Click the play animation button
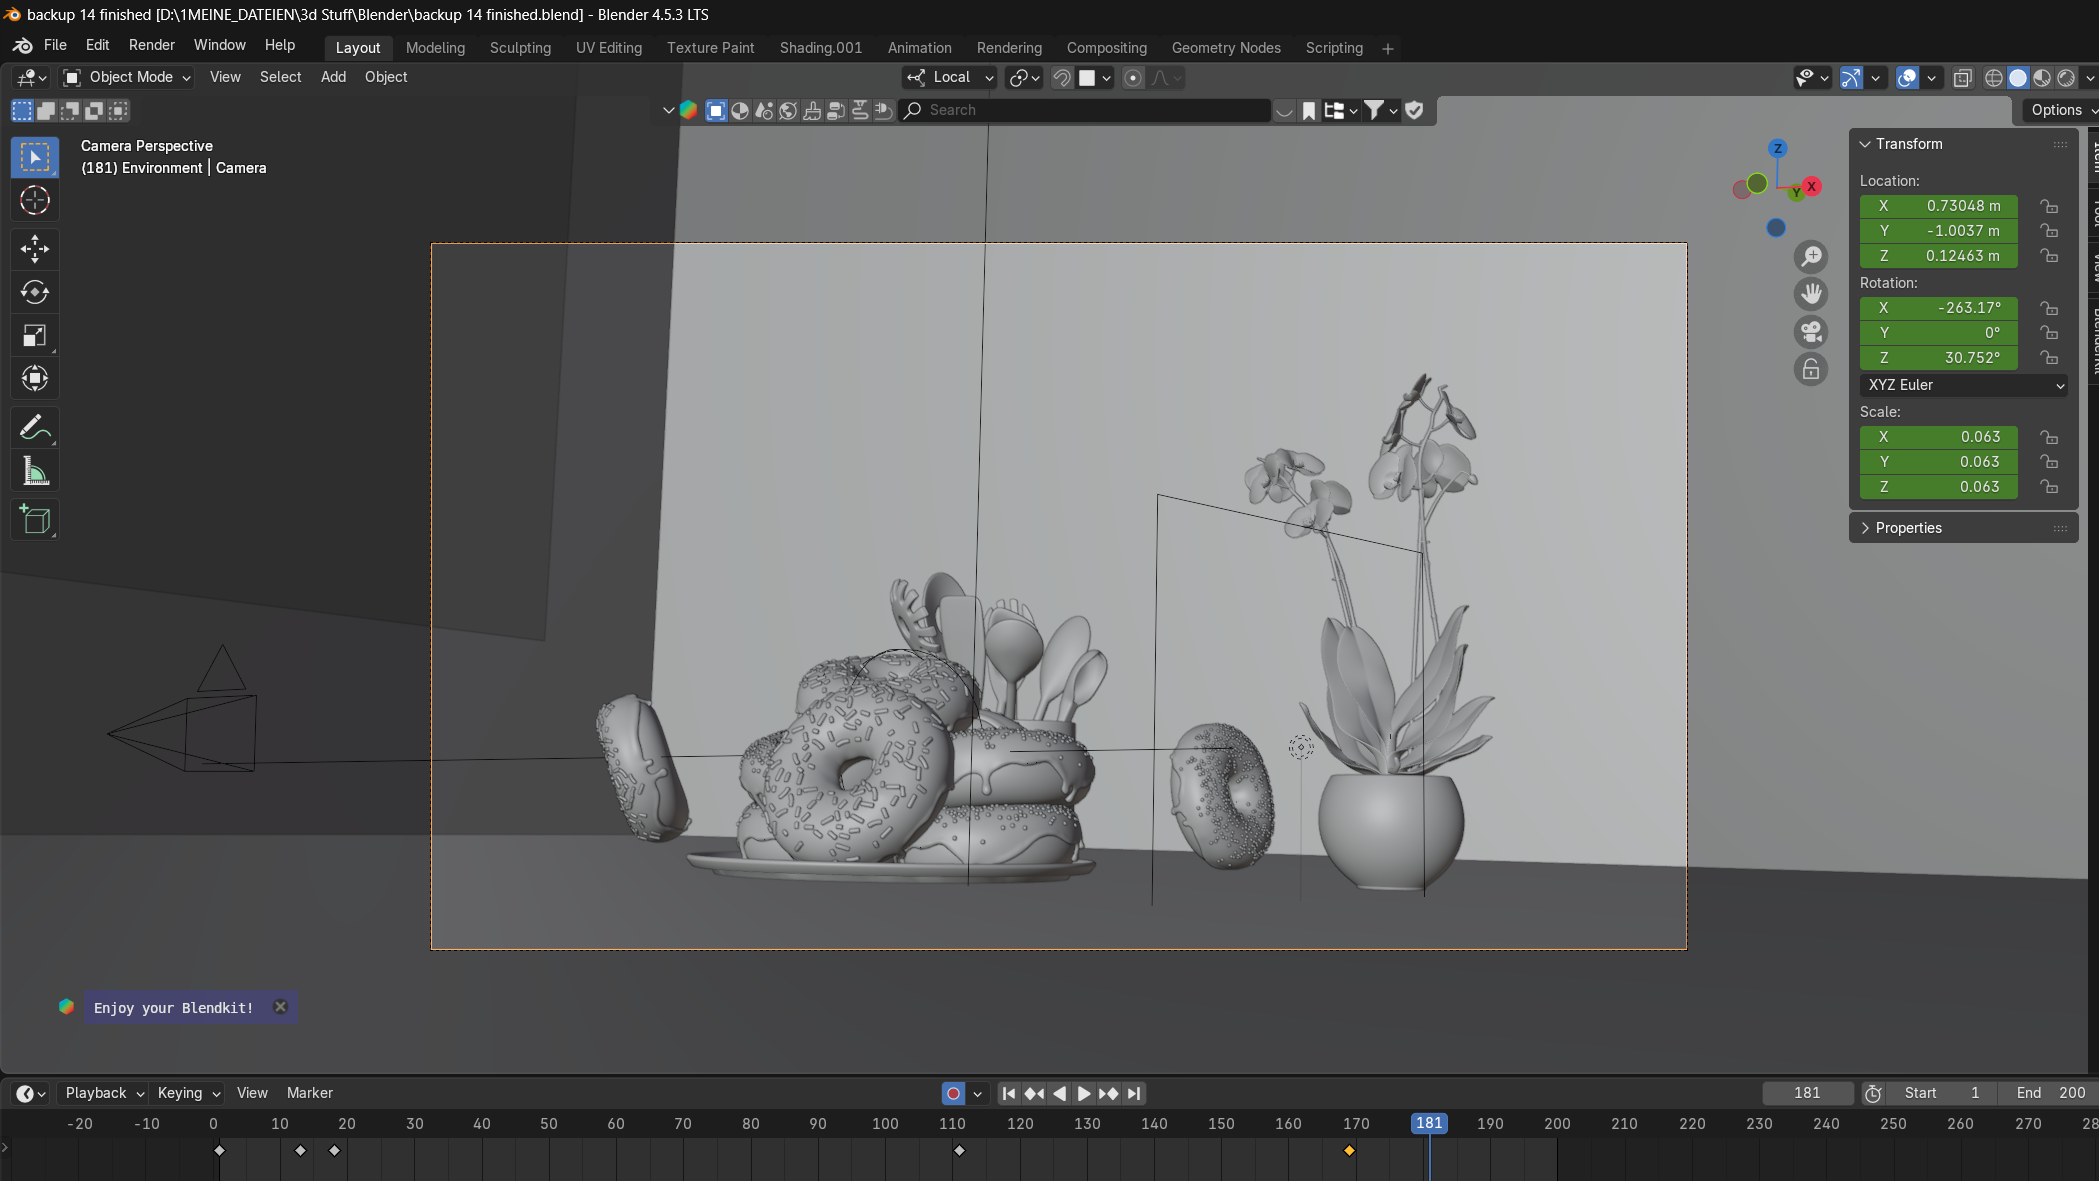The width and height of the screenshot is (2099, 1181). click(x=1083, y=1093)
